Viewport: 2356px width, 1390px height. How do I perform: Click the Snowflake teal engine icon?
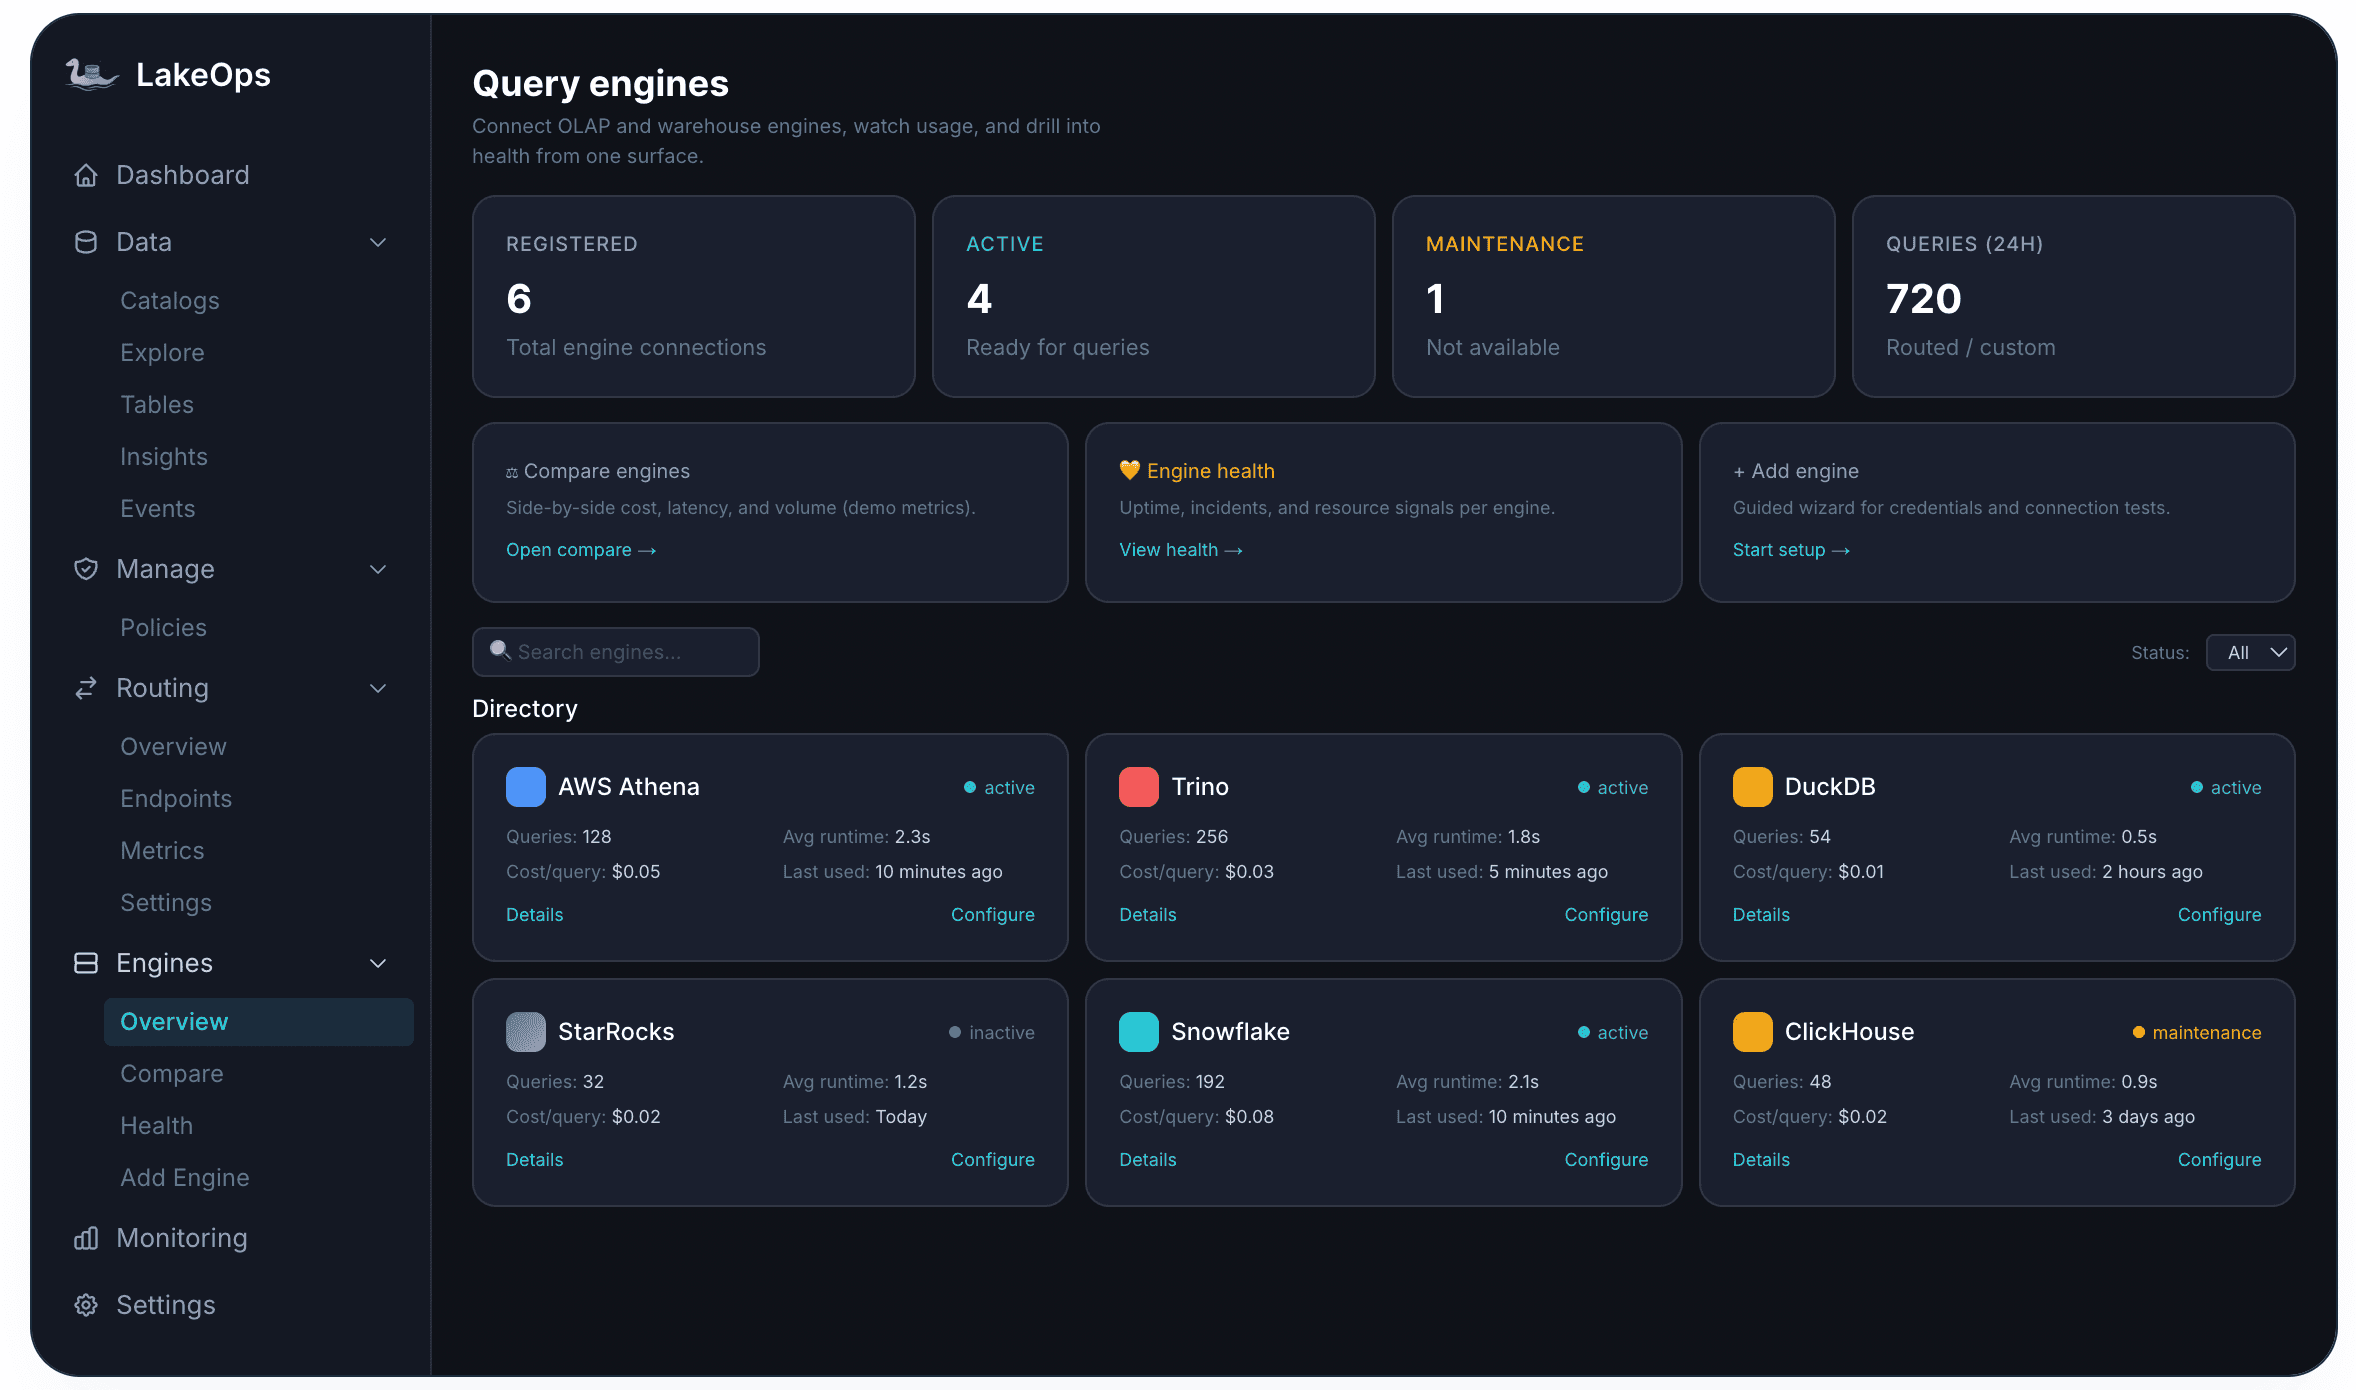click(x=1139, y=1032)
